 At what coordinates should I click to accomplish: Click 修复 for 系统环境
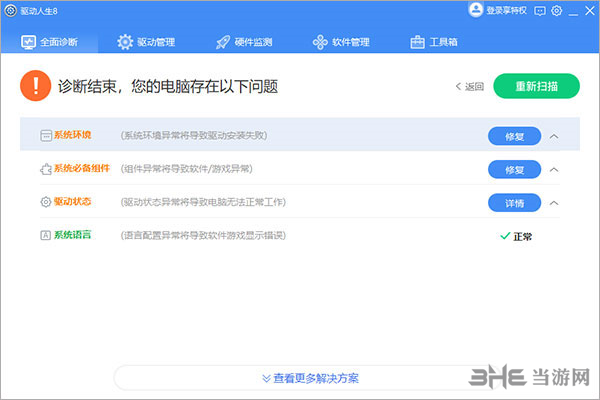click(514, 136)
